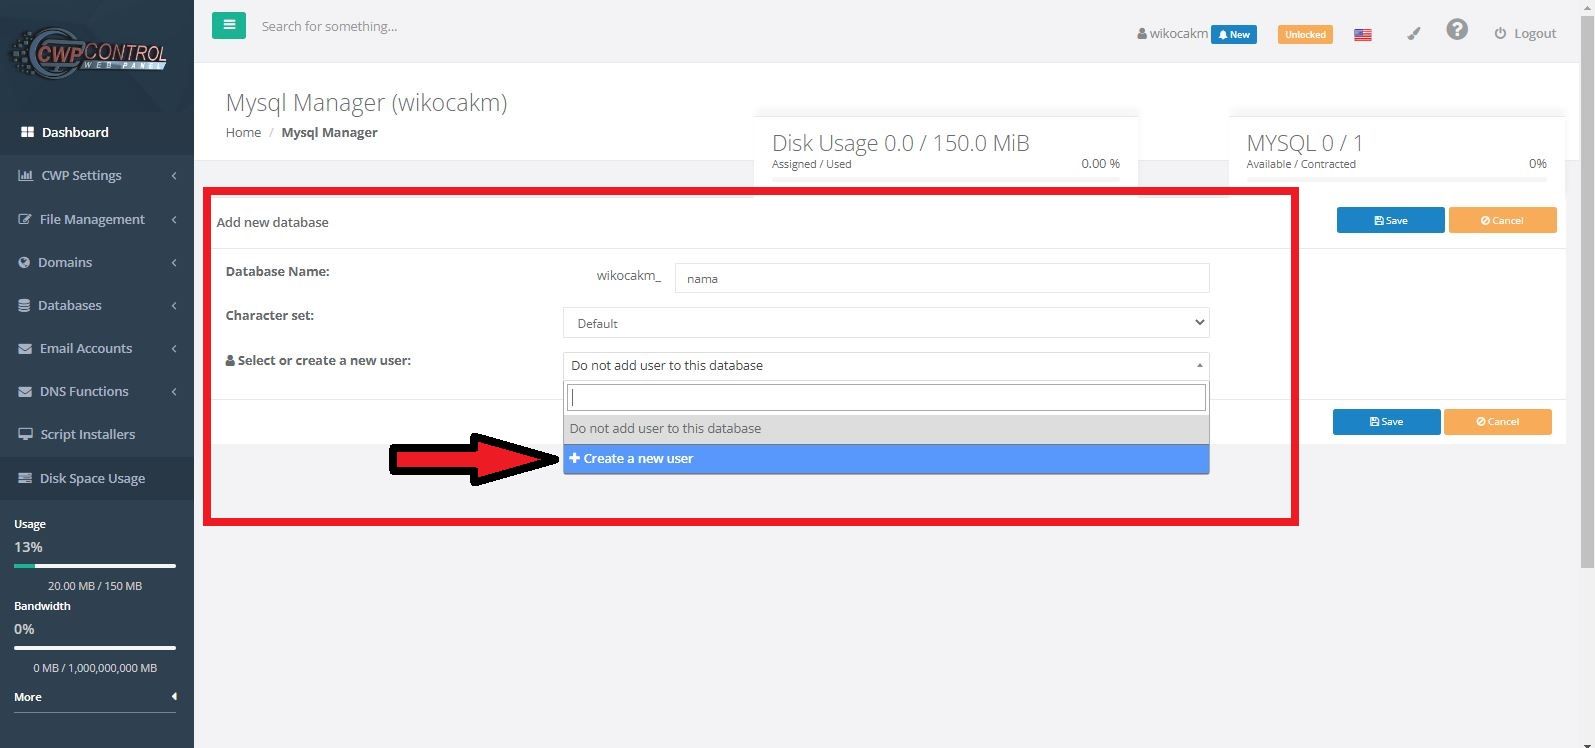Click the Dashboard grid icon
Viewport: 1595px width, 748px height.
coord(27,132)
